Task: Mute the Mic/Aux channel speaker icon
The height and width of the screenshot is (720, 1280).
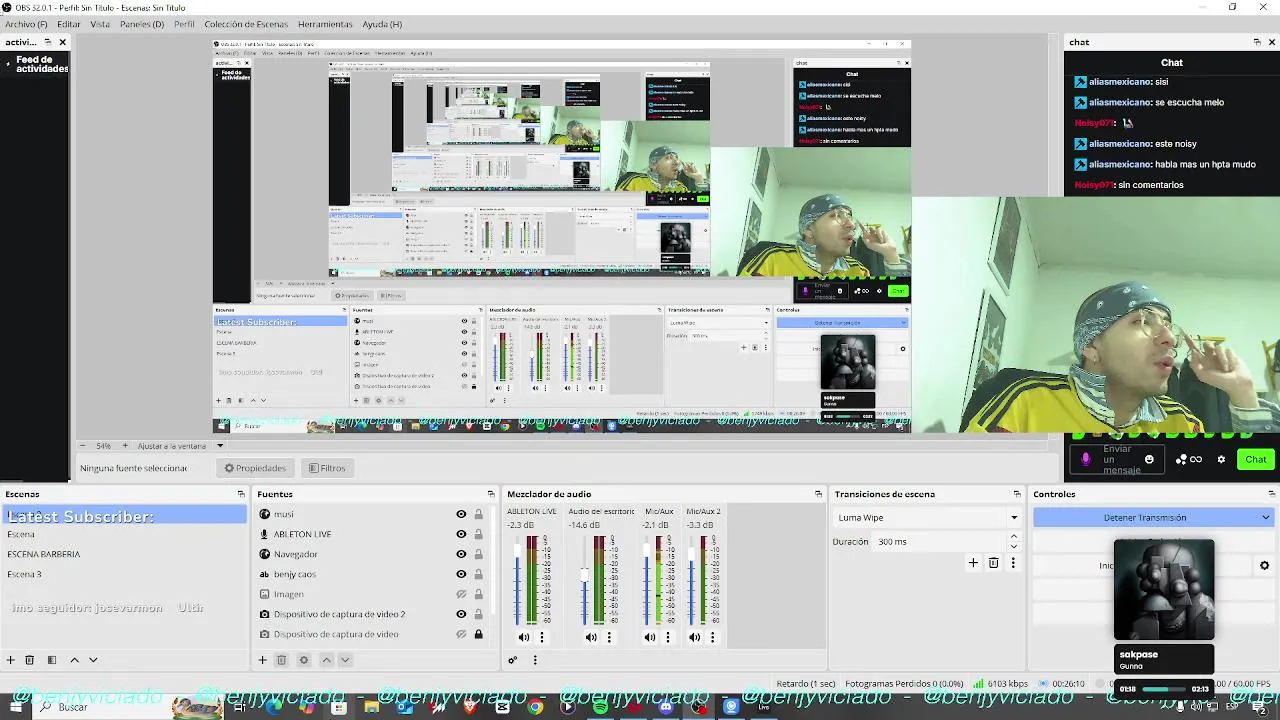Action: (650, 637)
